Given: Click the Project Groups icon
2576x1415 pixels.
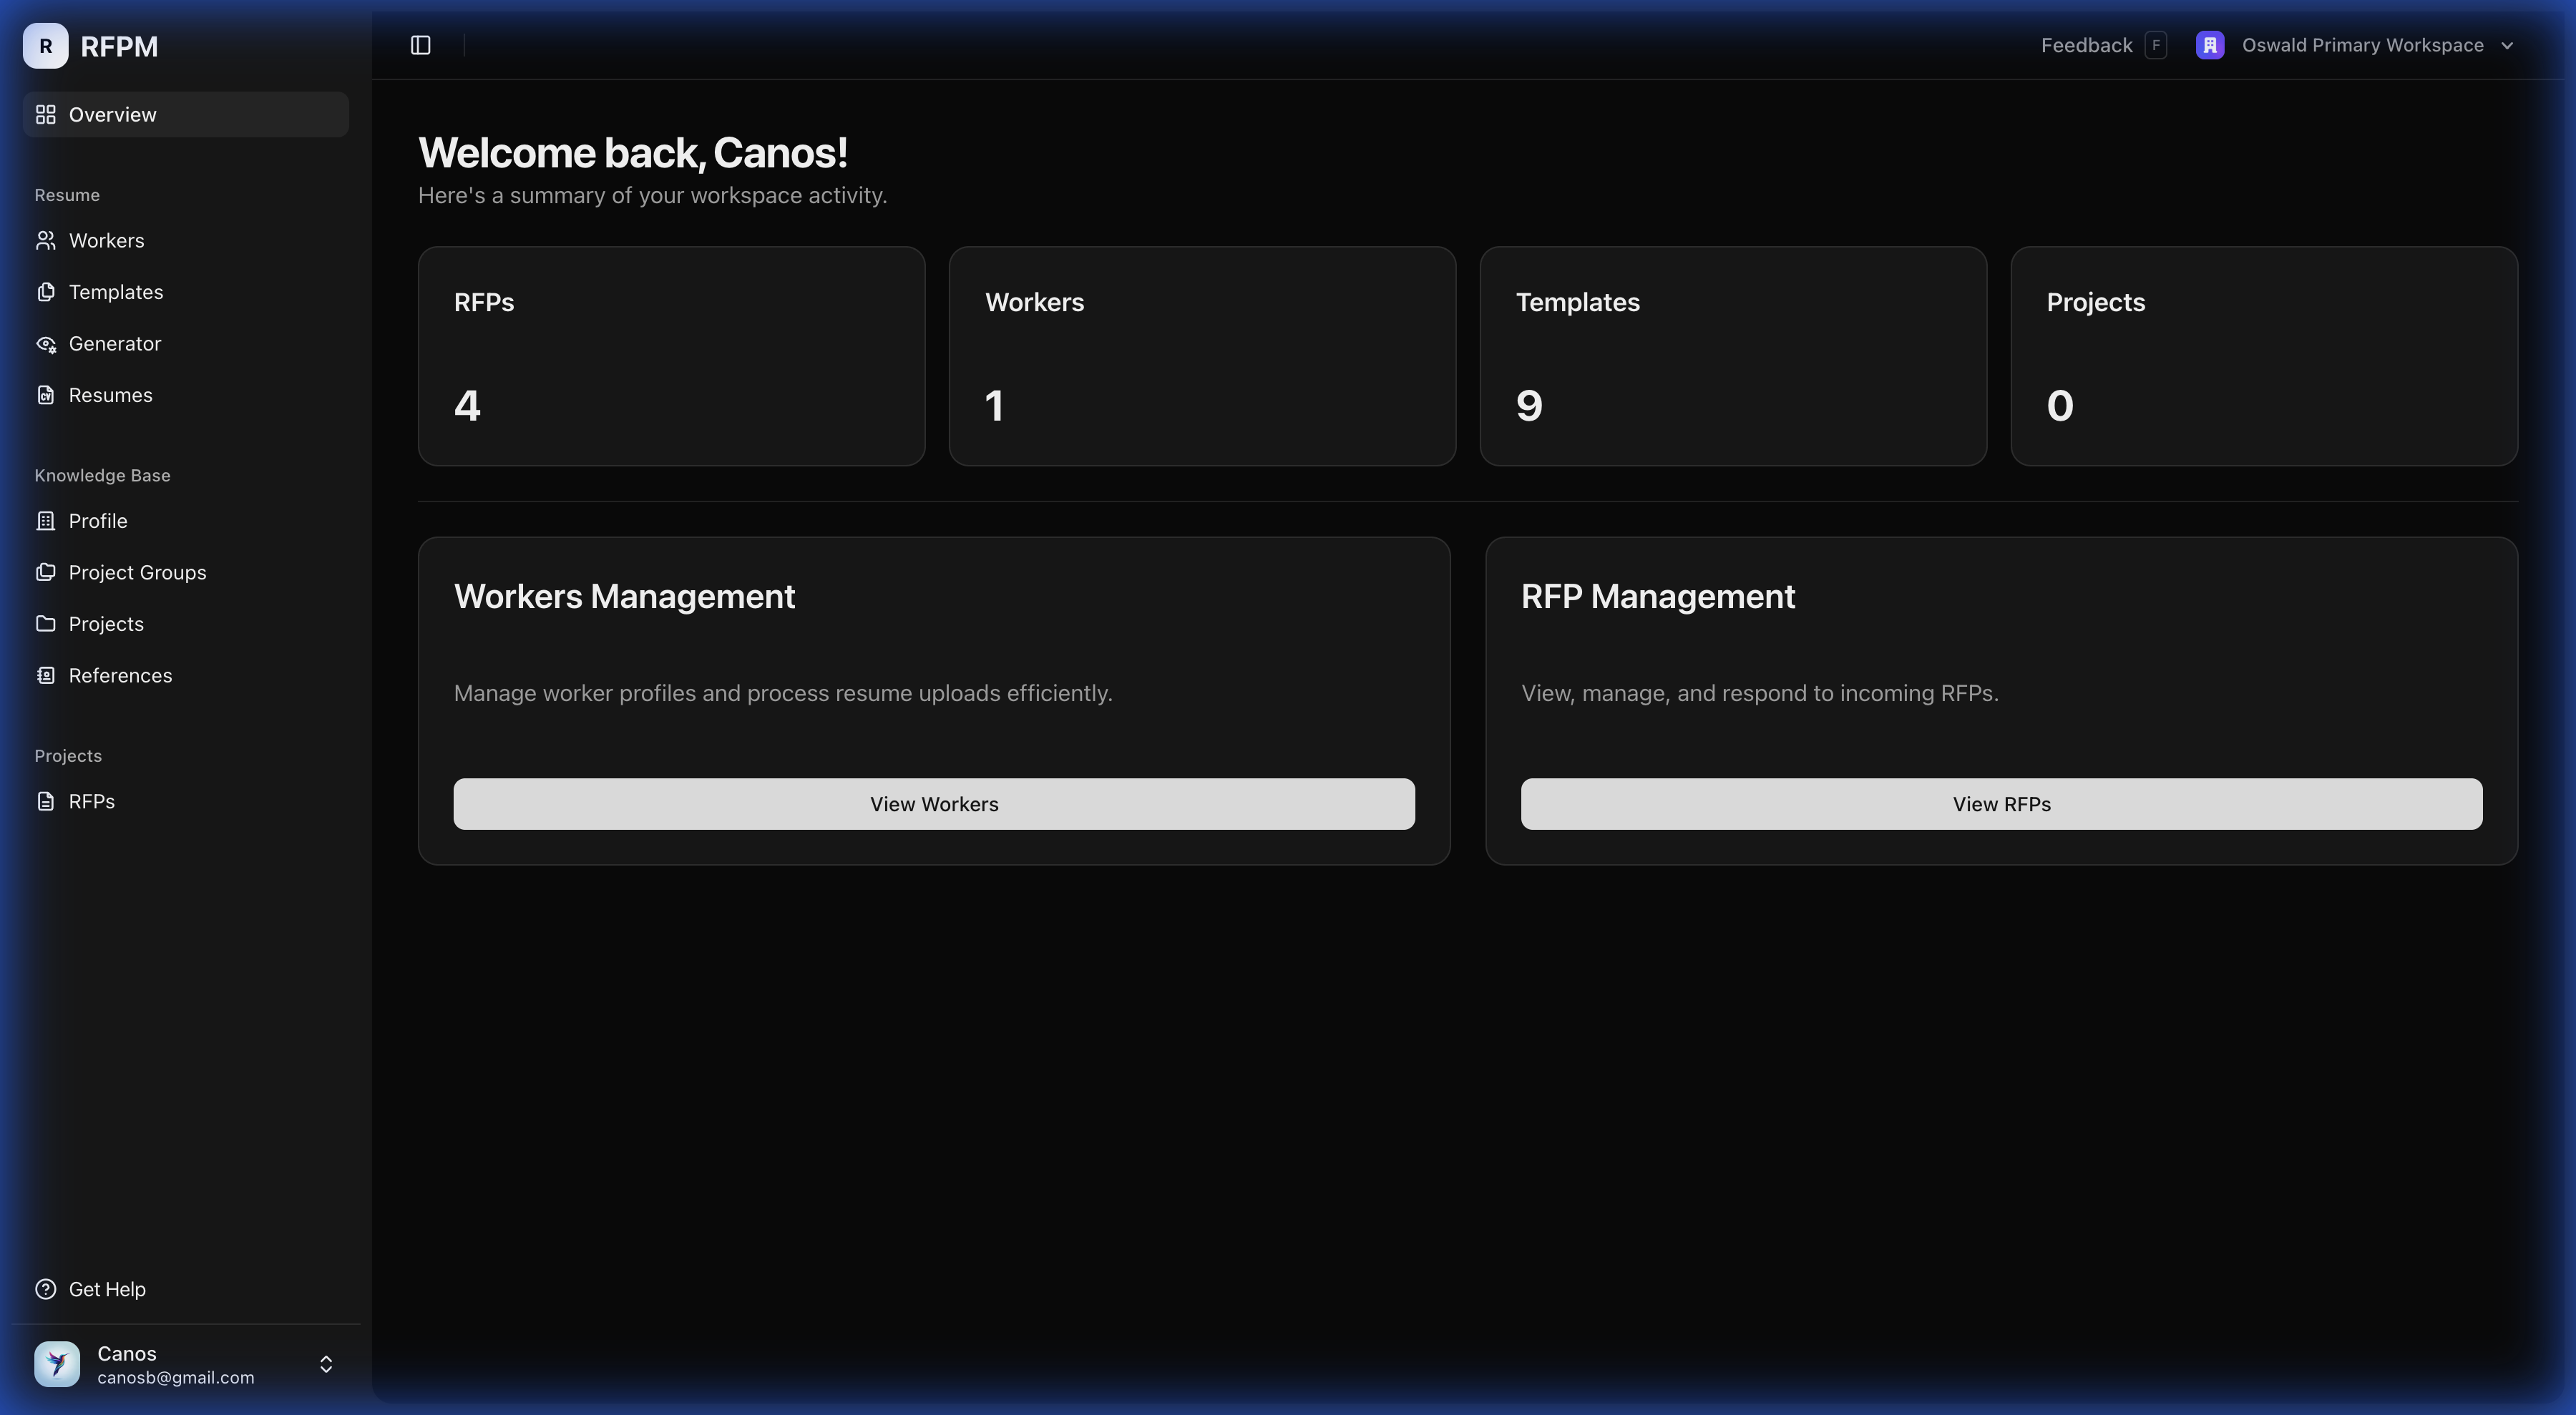Looking at the screenshot, I should point(47,571).
